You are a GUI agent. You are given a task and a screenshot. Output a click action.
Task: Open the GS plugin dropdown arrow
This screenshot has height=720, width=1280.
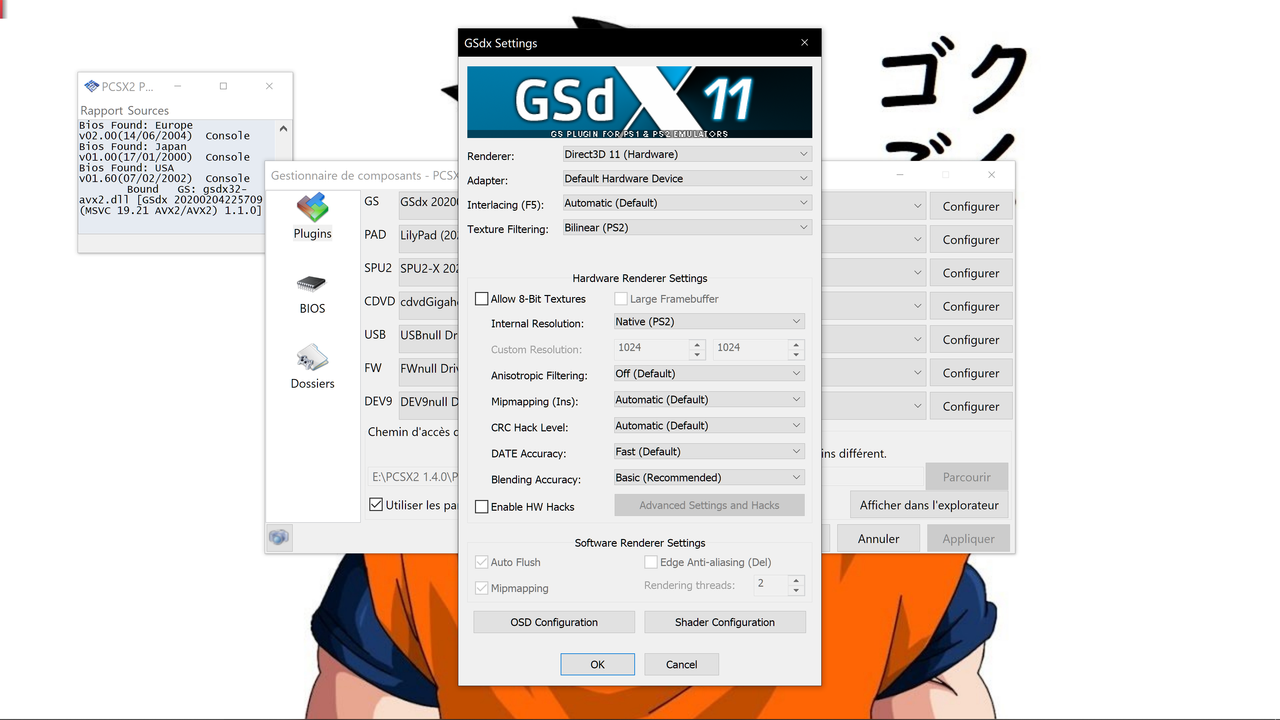(918, 206)
